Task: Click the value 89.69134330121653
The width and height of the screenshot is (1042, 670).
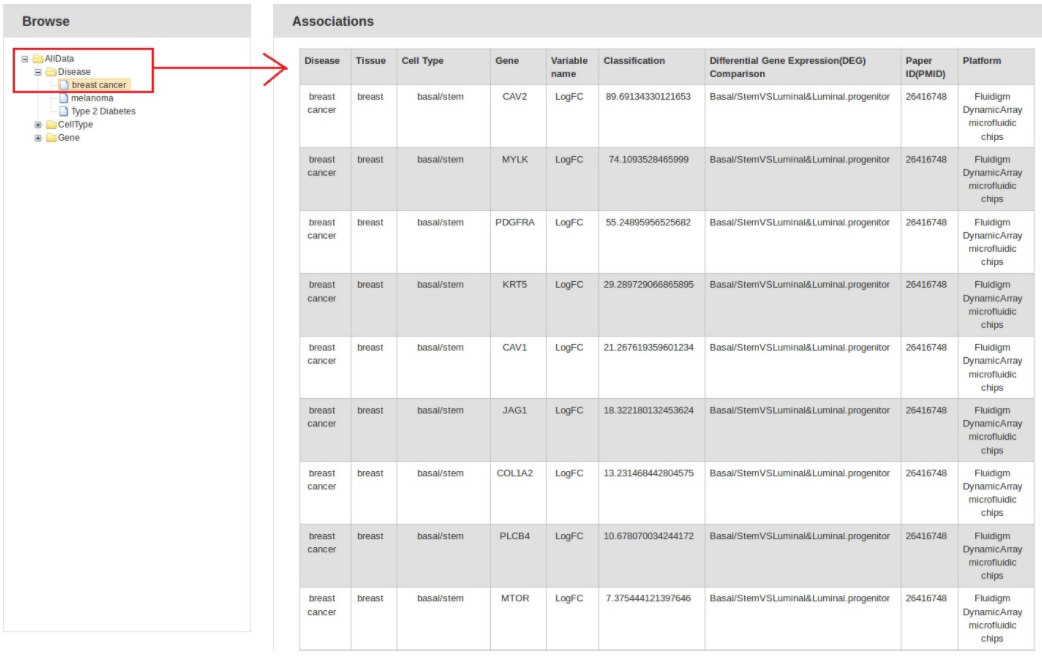Action: (x=648, y=96)
